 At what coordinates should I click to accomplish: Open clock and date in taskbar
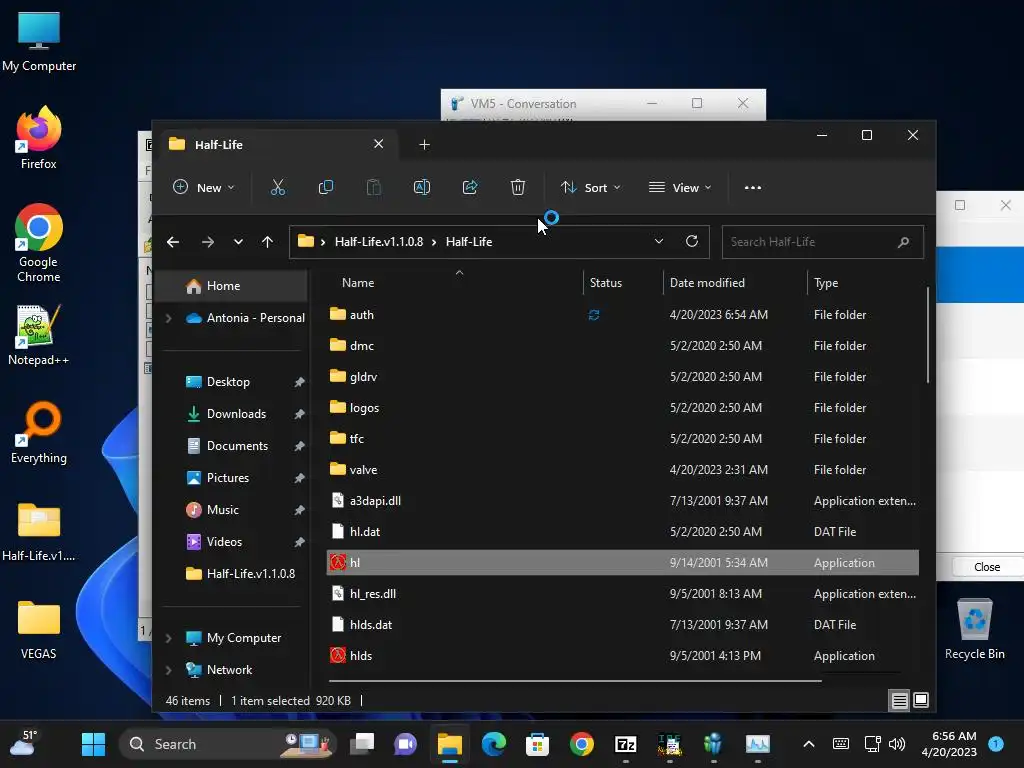[x=948, y=744]
